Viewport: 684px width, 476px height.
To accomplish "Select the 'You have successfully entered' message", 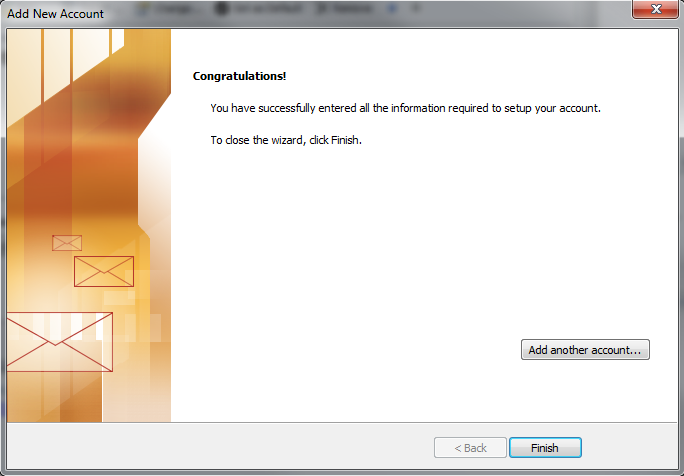I will pyautogui.click(x=405, y=108).
